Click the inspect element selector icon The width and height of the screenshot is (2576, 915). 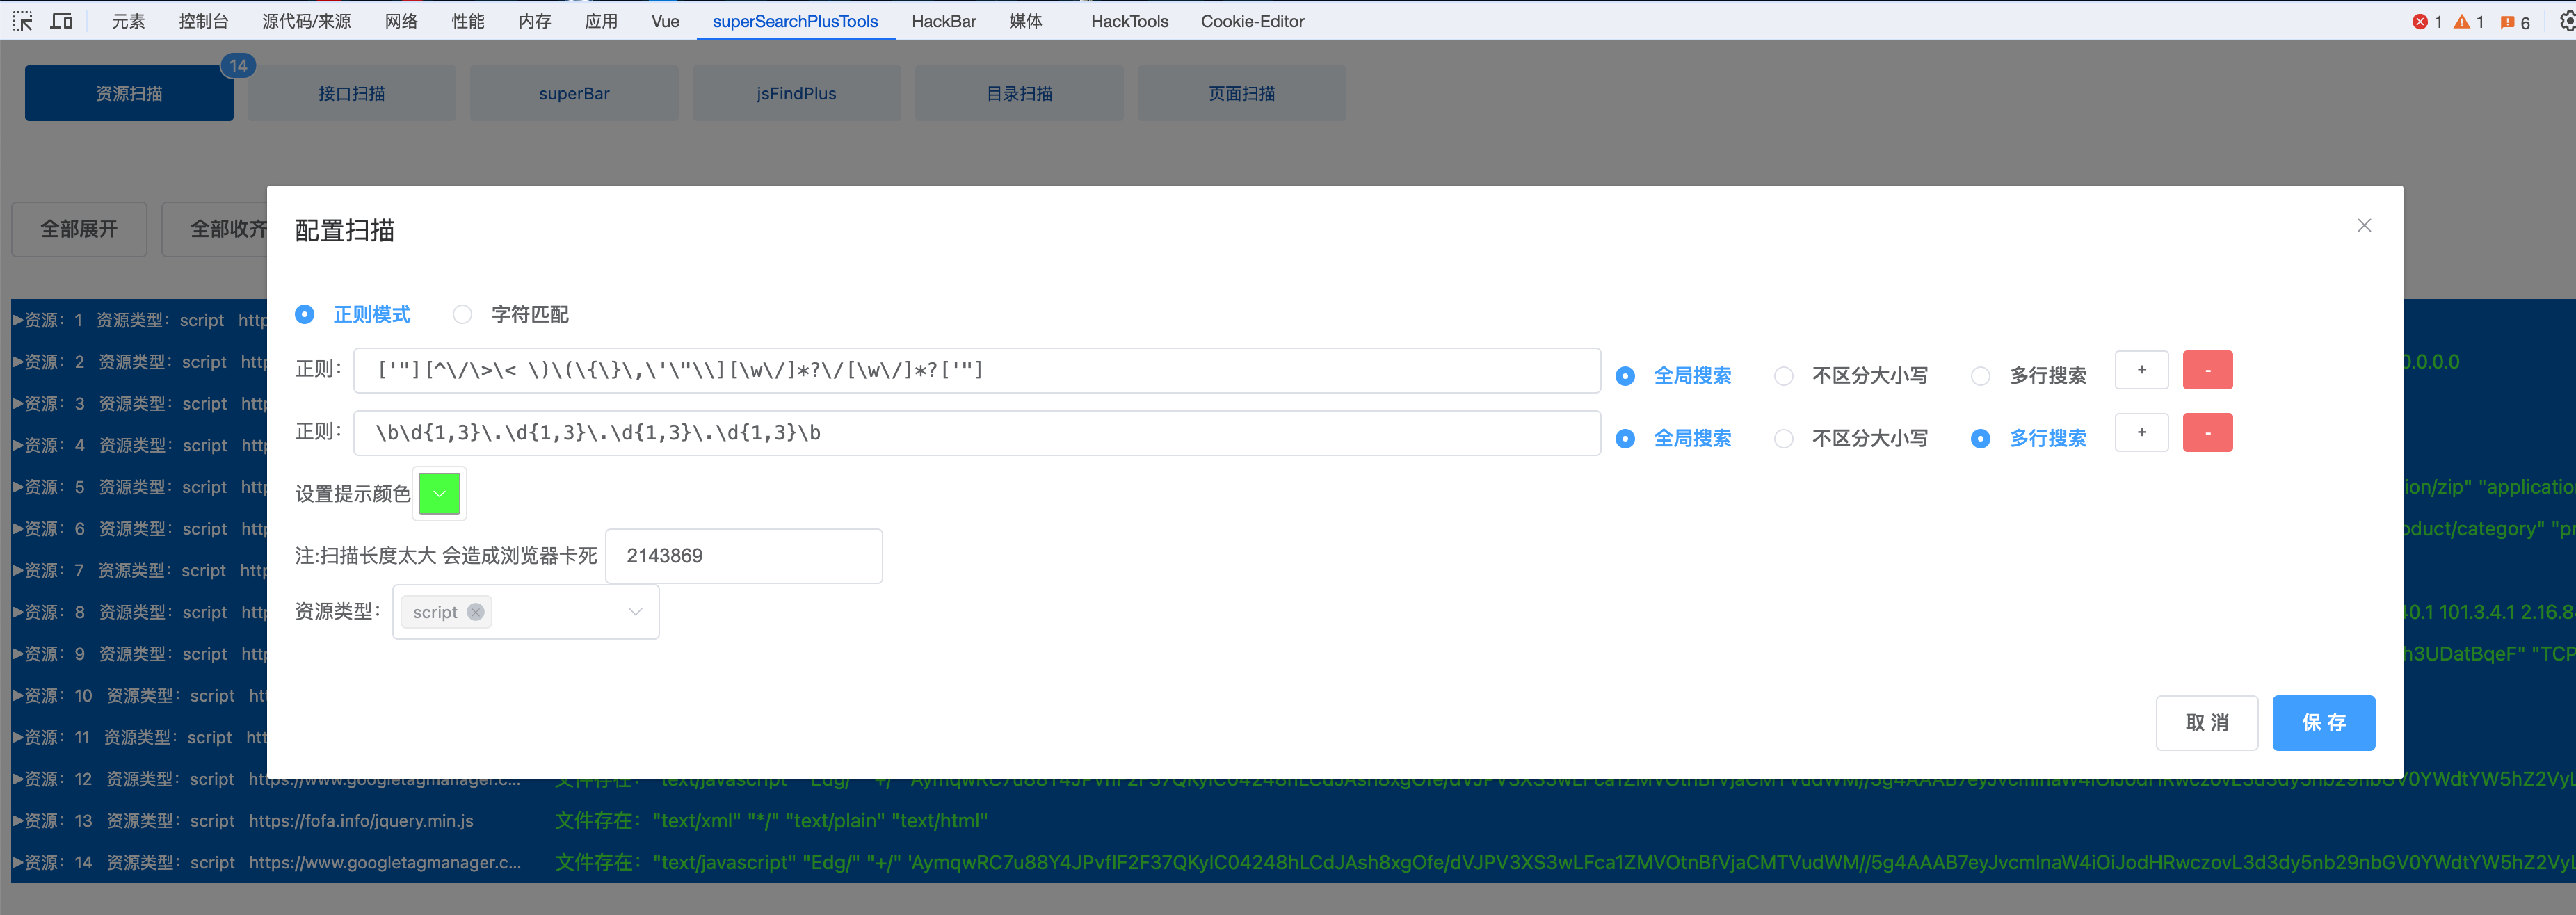[22, 21]
